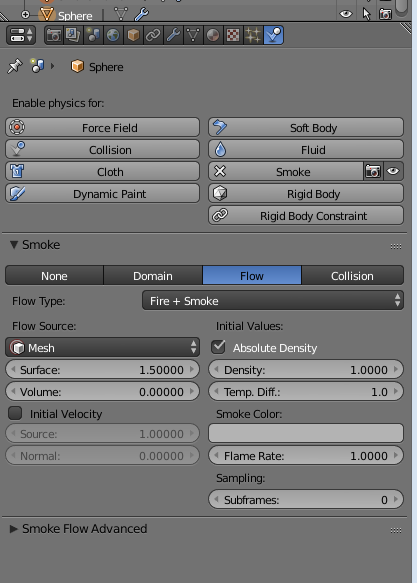Screen dimensions: 417x583
Task: Remove Smoke physics with X button
Action: pyautogui.click(x=285, y=171)
